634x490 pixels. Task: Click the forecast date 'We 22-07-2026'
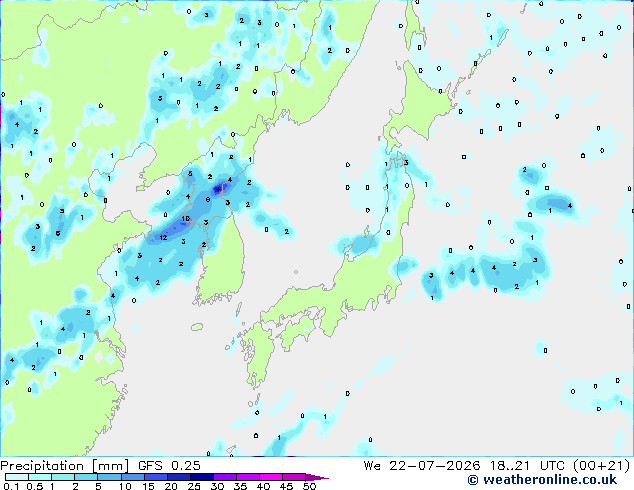tap(422, 466)
